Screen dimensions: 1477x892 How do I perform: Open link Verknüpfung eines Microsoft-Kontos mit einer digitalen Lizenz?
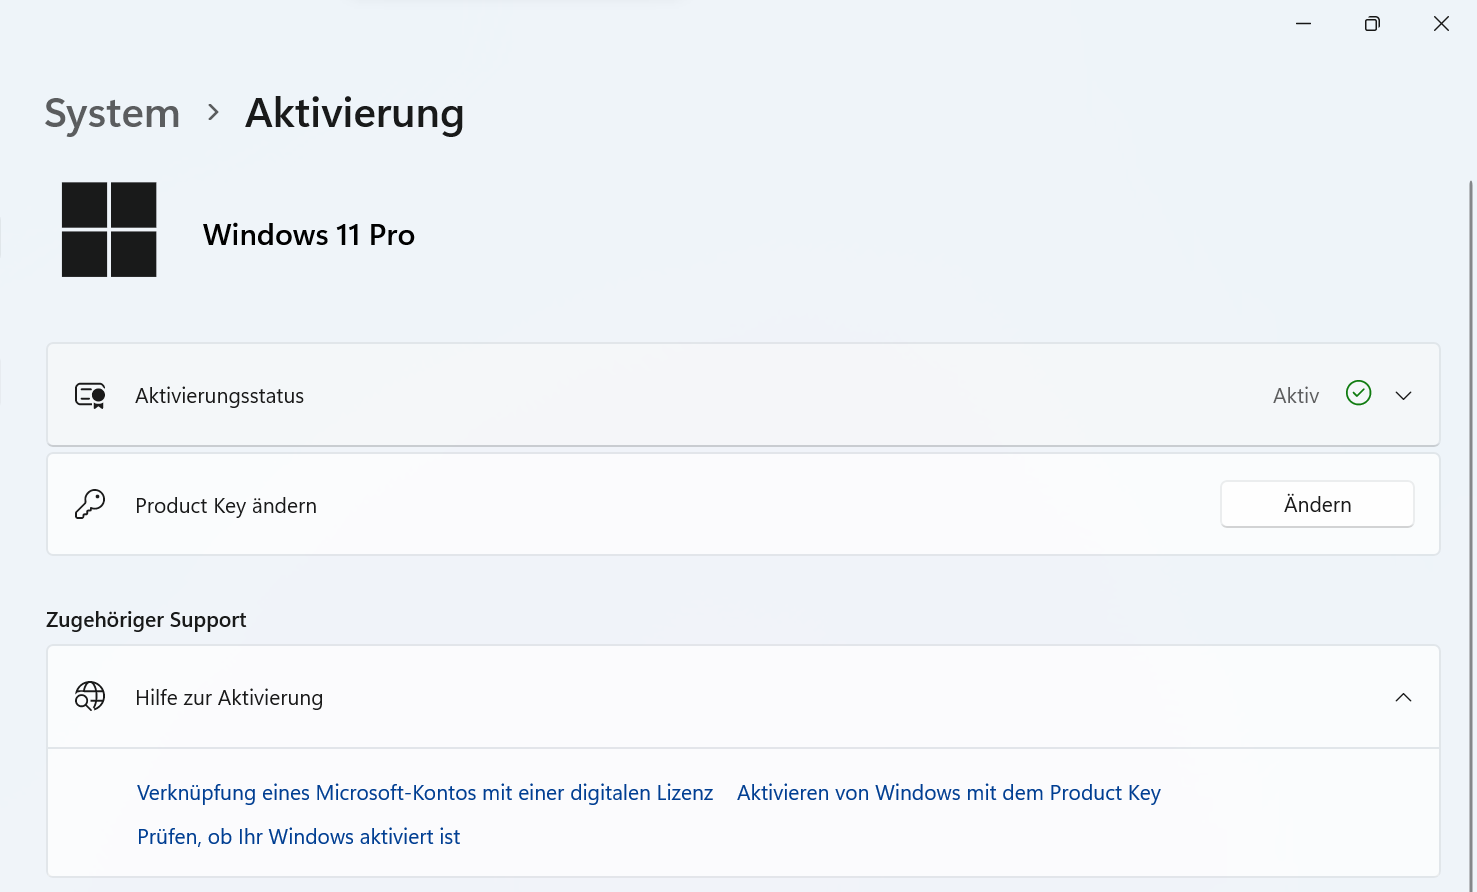coord(425,793)
